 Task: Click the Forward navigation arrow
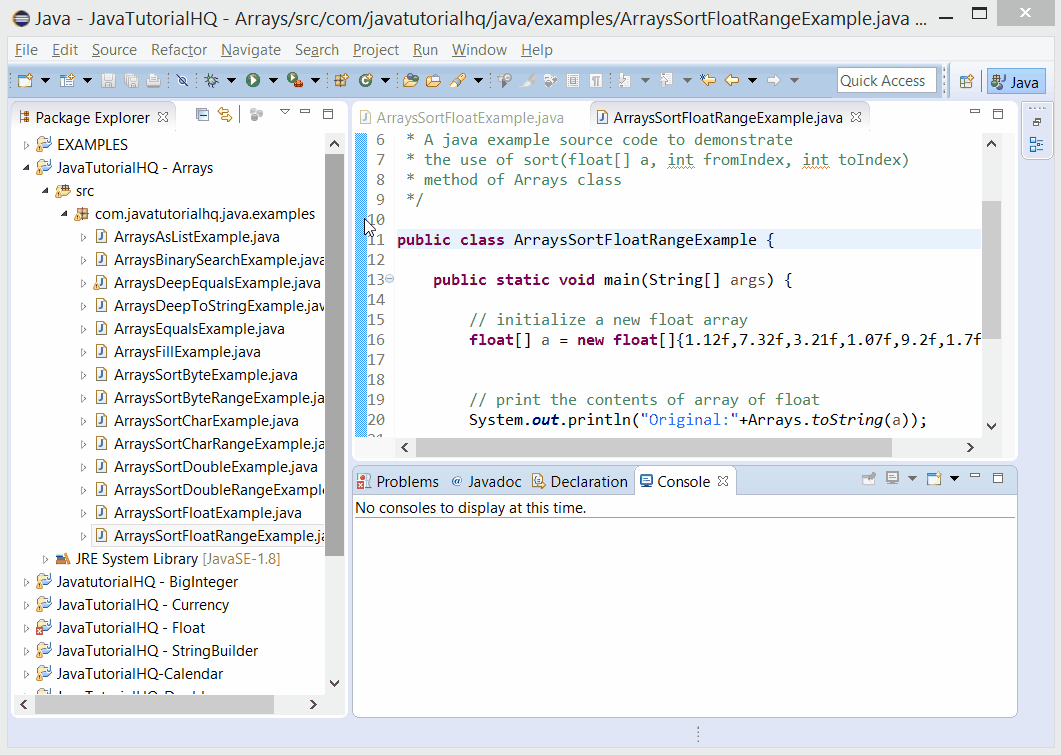pos(773,81)
